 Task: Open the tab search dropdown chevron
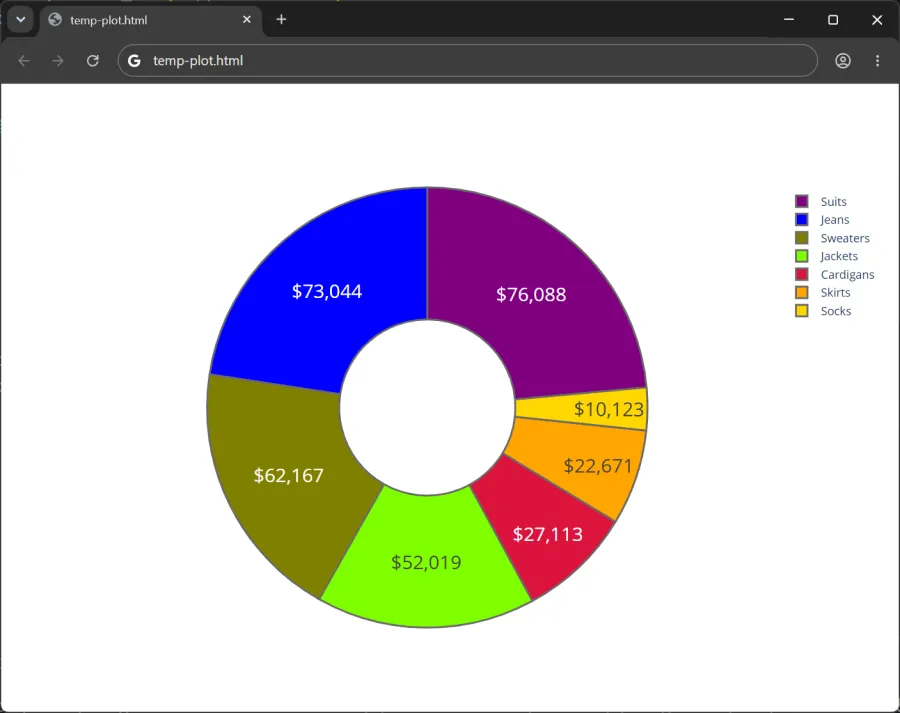[21, 20]
